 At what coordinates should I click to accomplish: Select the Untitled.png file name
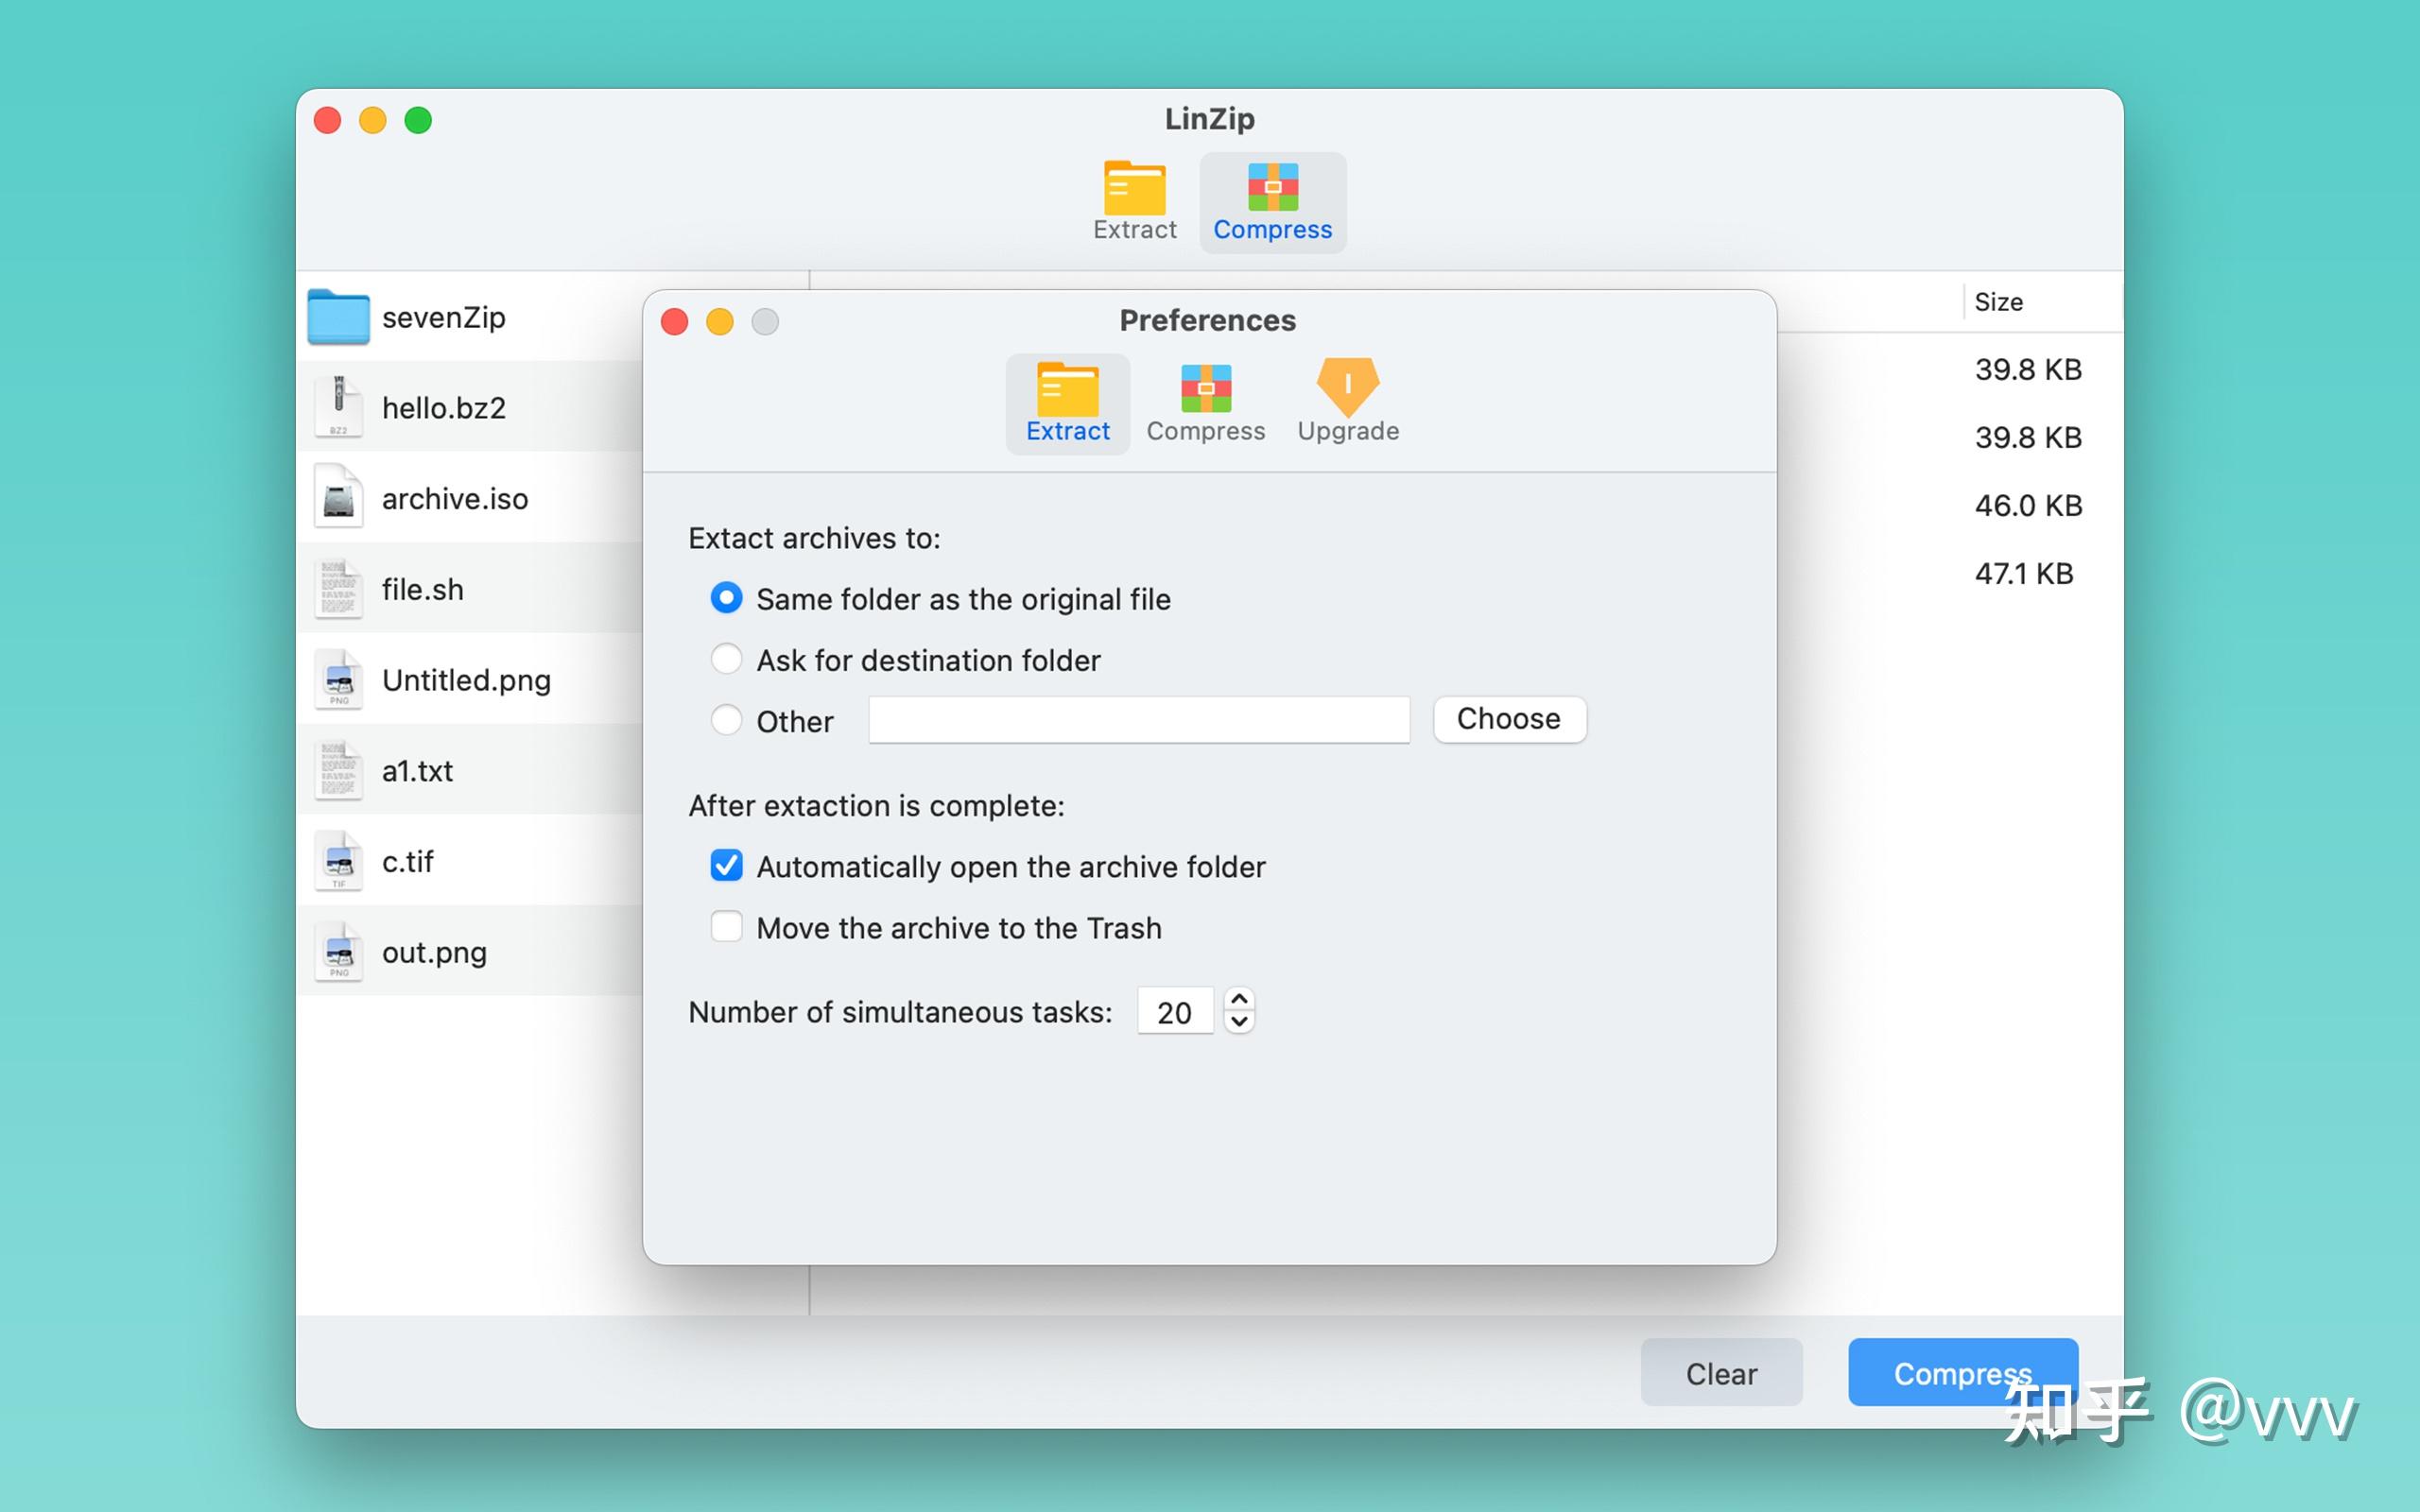(x=467, y=680)
